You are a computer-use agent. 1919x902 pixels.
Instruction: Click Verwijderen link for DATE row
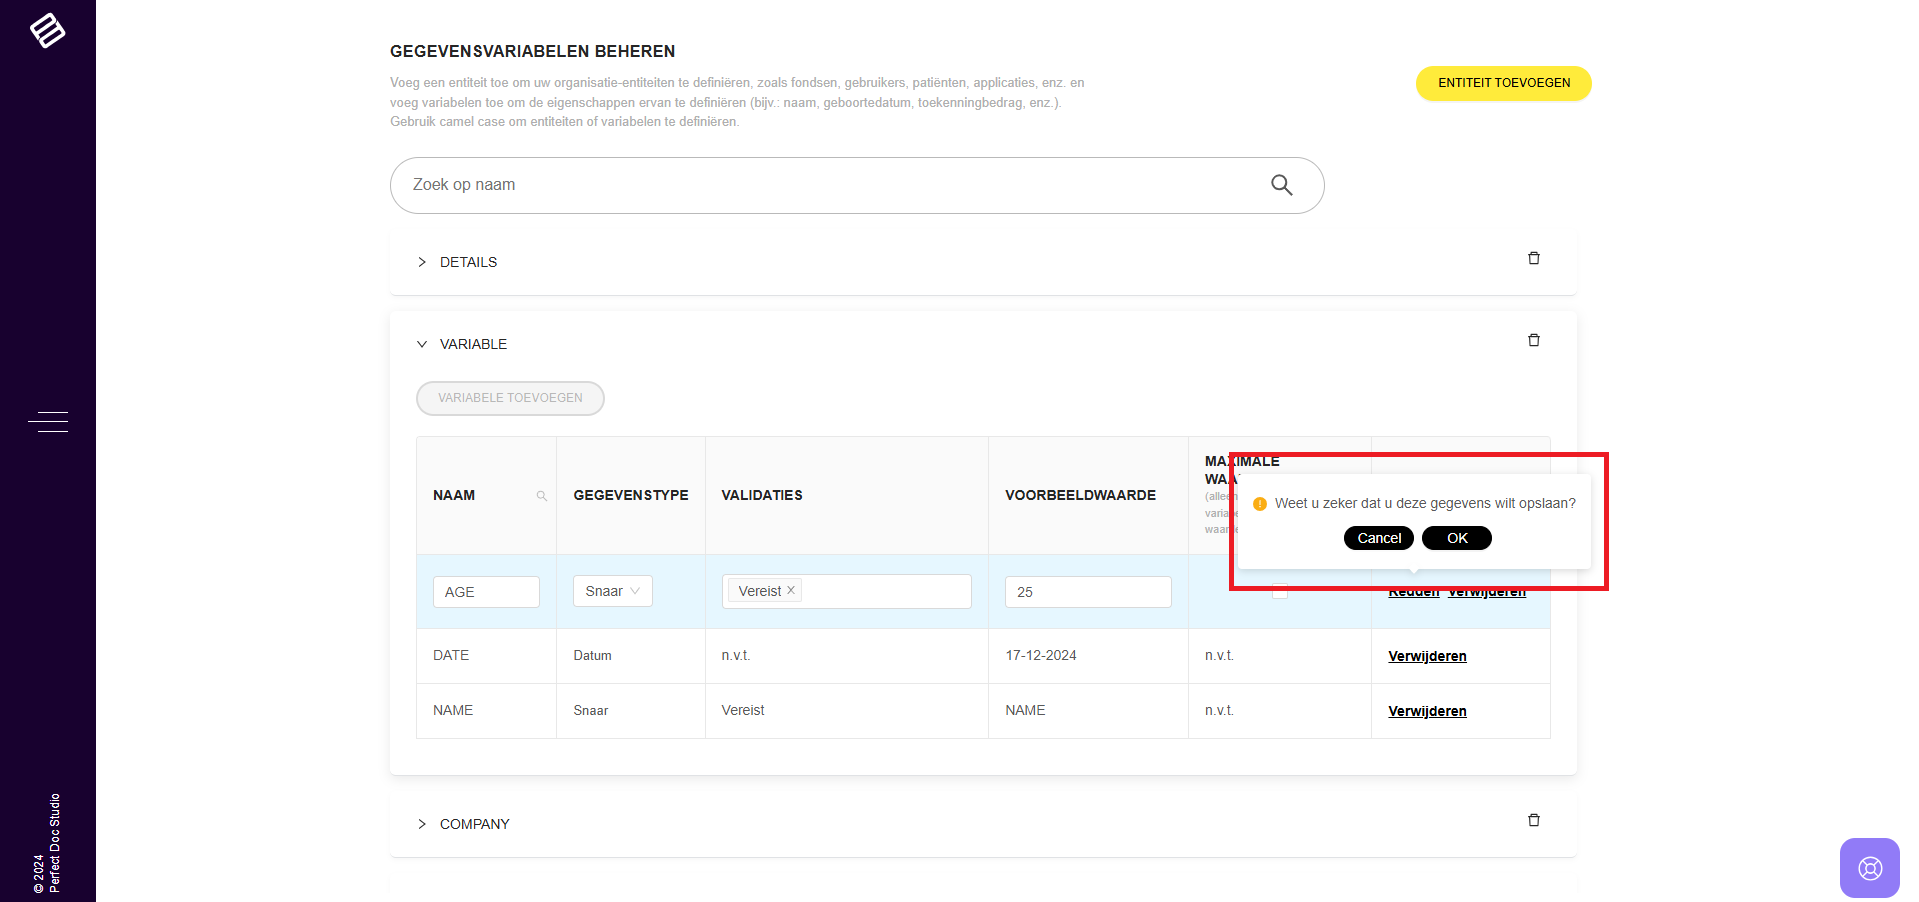pos(1427,656)
